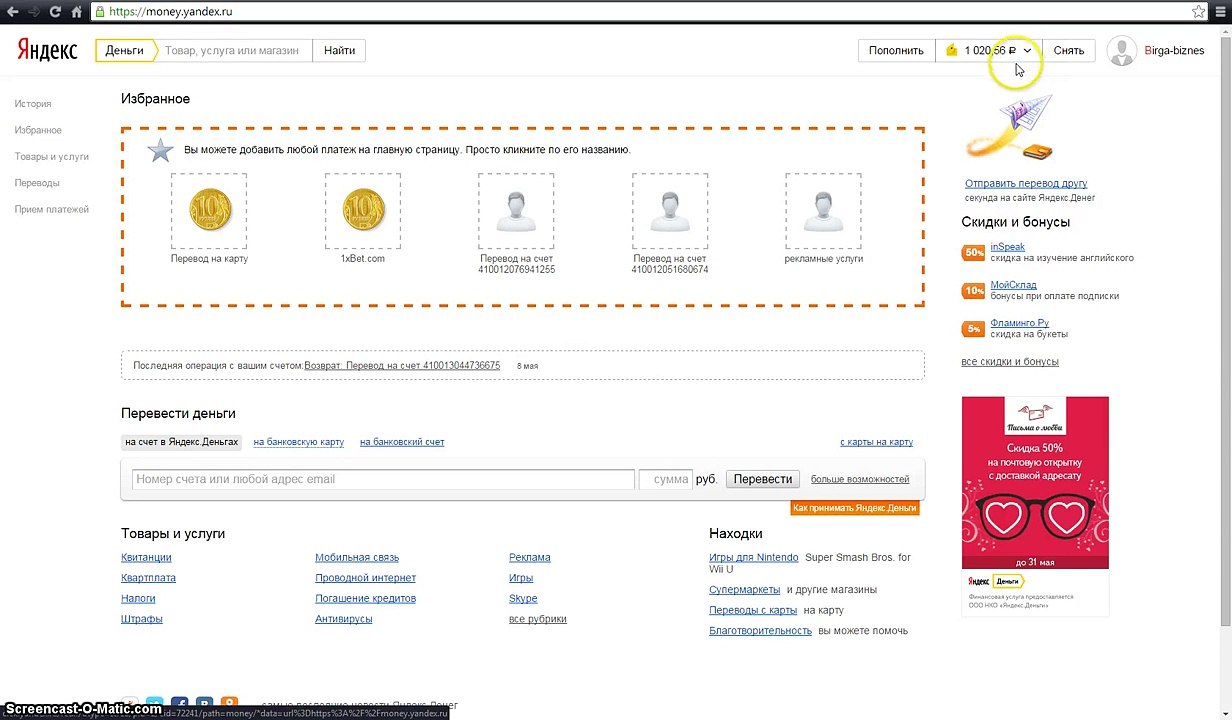1232x720 pixels.
Task: Choose the avatar for account 410012076941255
Action: [x=516, y=211]
